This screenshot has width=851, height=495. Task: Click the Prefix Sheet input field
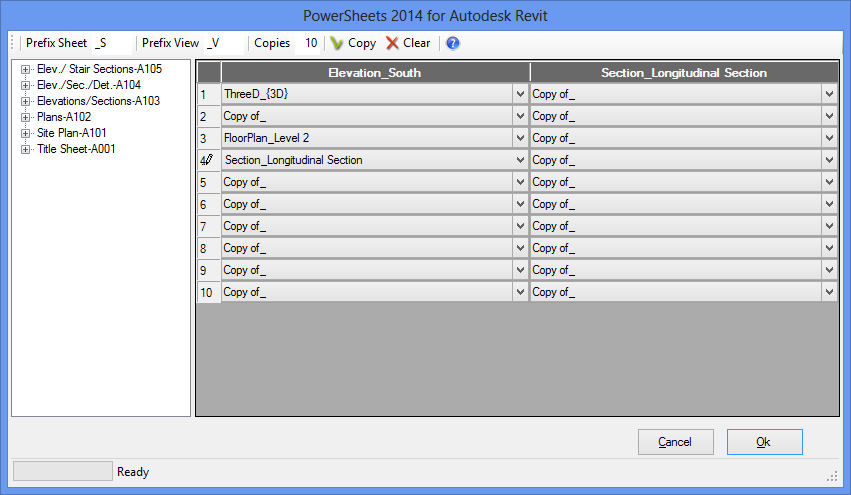(112, 43)
